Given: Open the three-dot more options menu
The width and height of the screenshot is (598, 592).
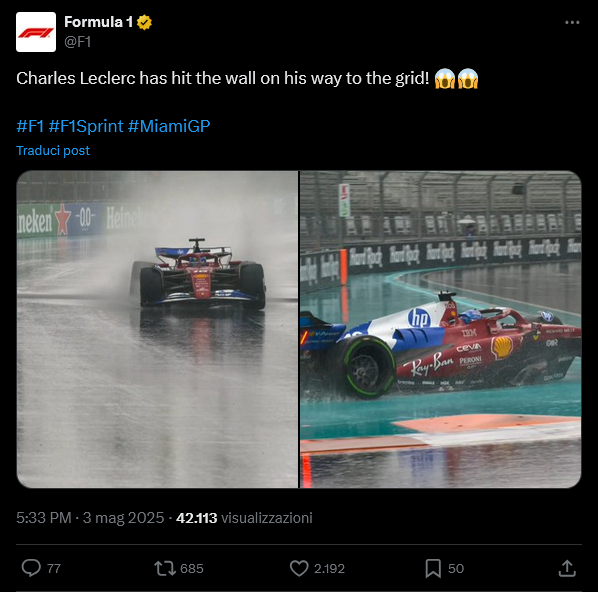Looking at the screenshot, I should tap(572, 23).
